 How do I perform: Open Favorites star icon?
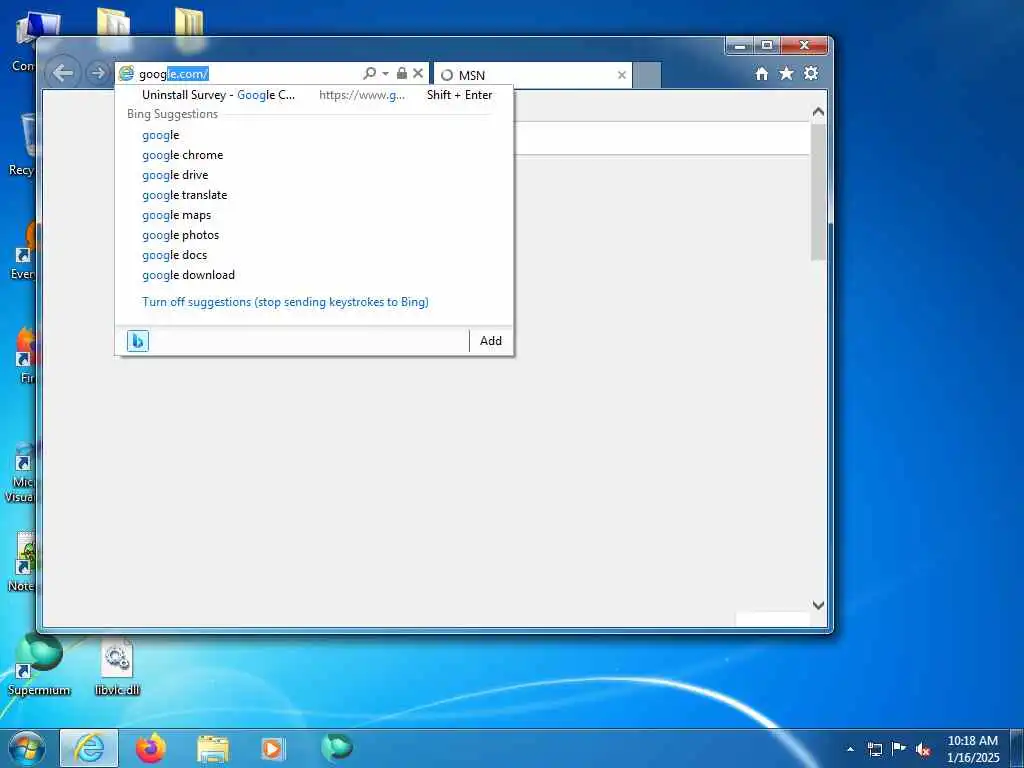tap(786, 73)
